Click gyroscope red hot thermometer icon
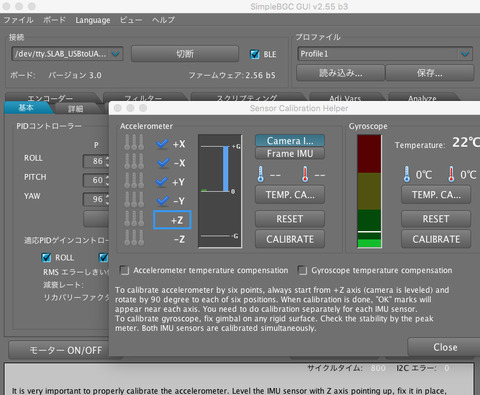 (451, 174)
